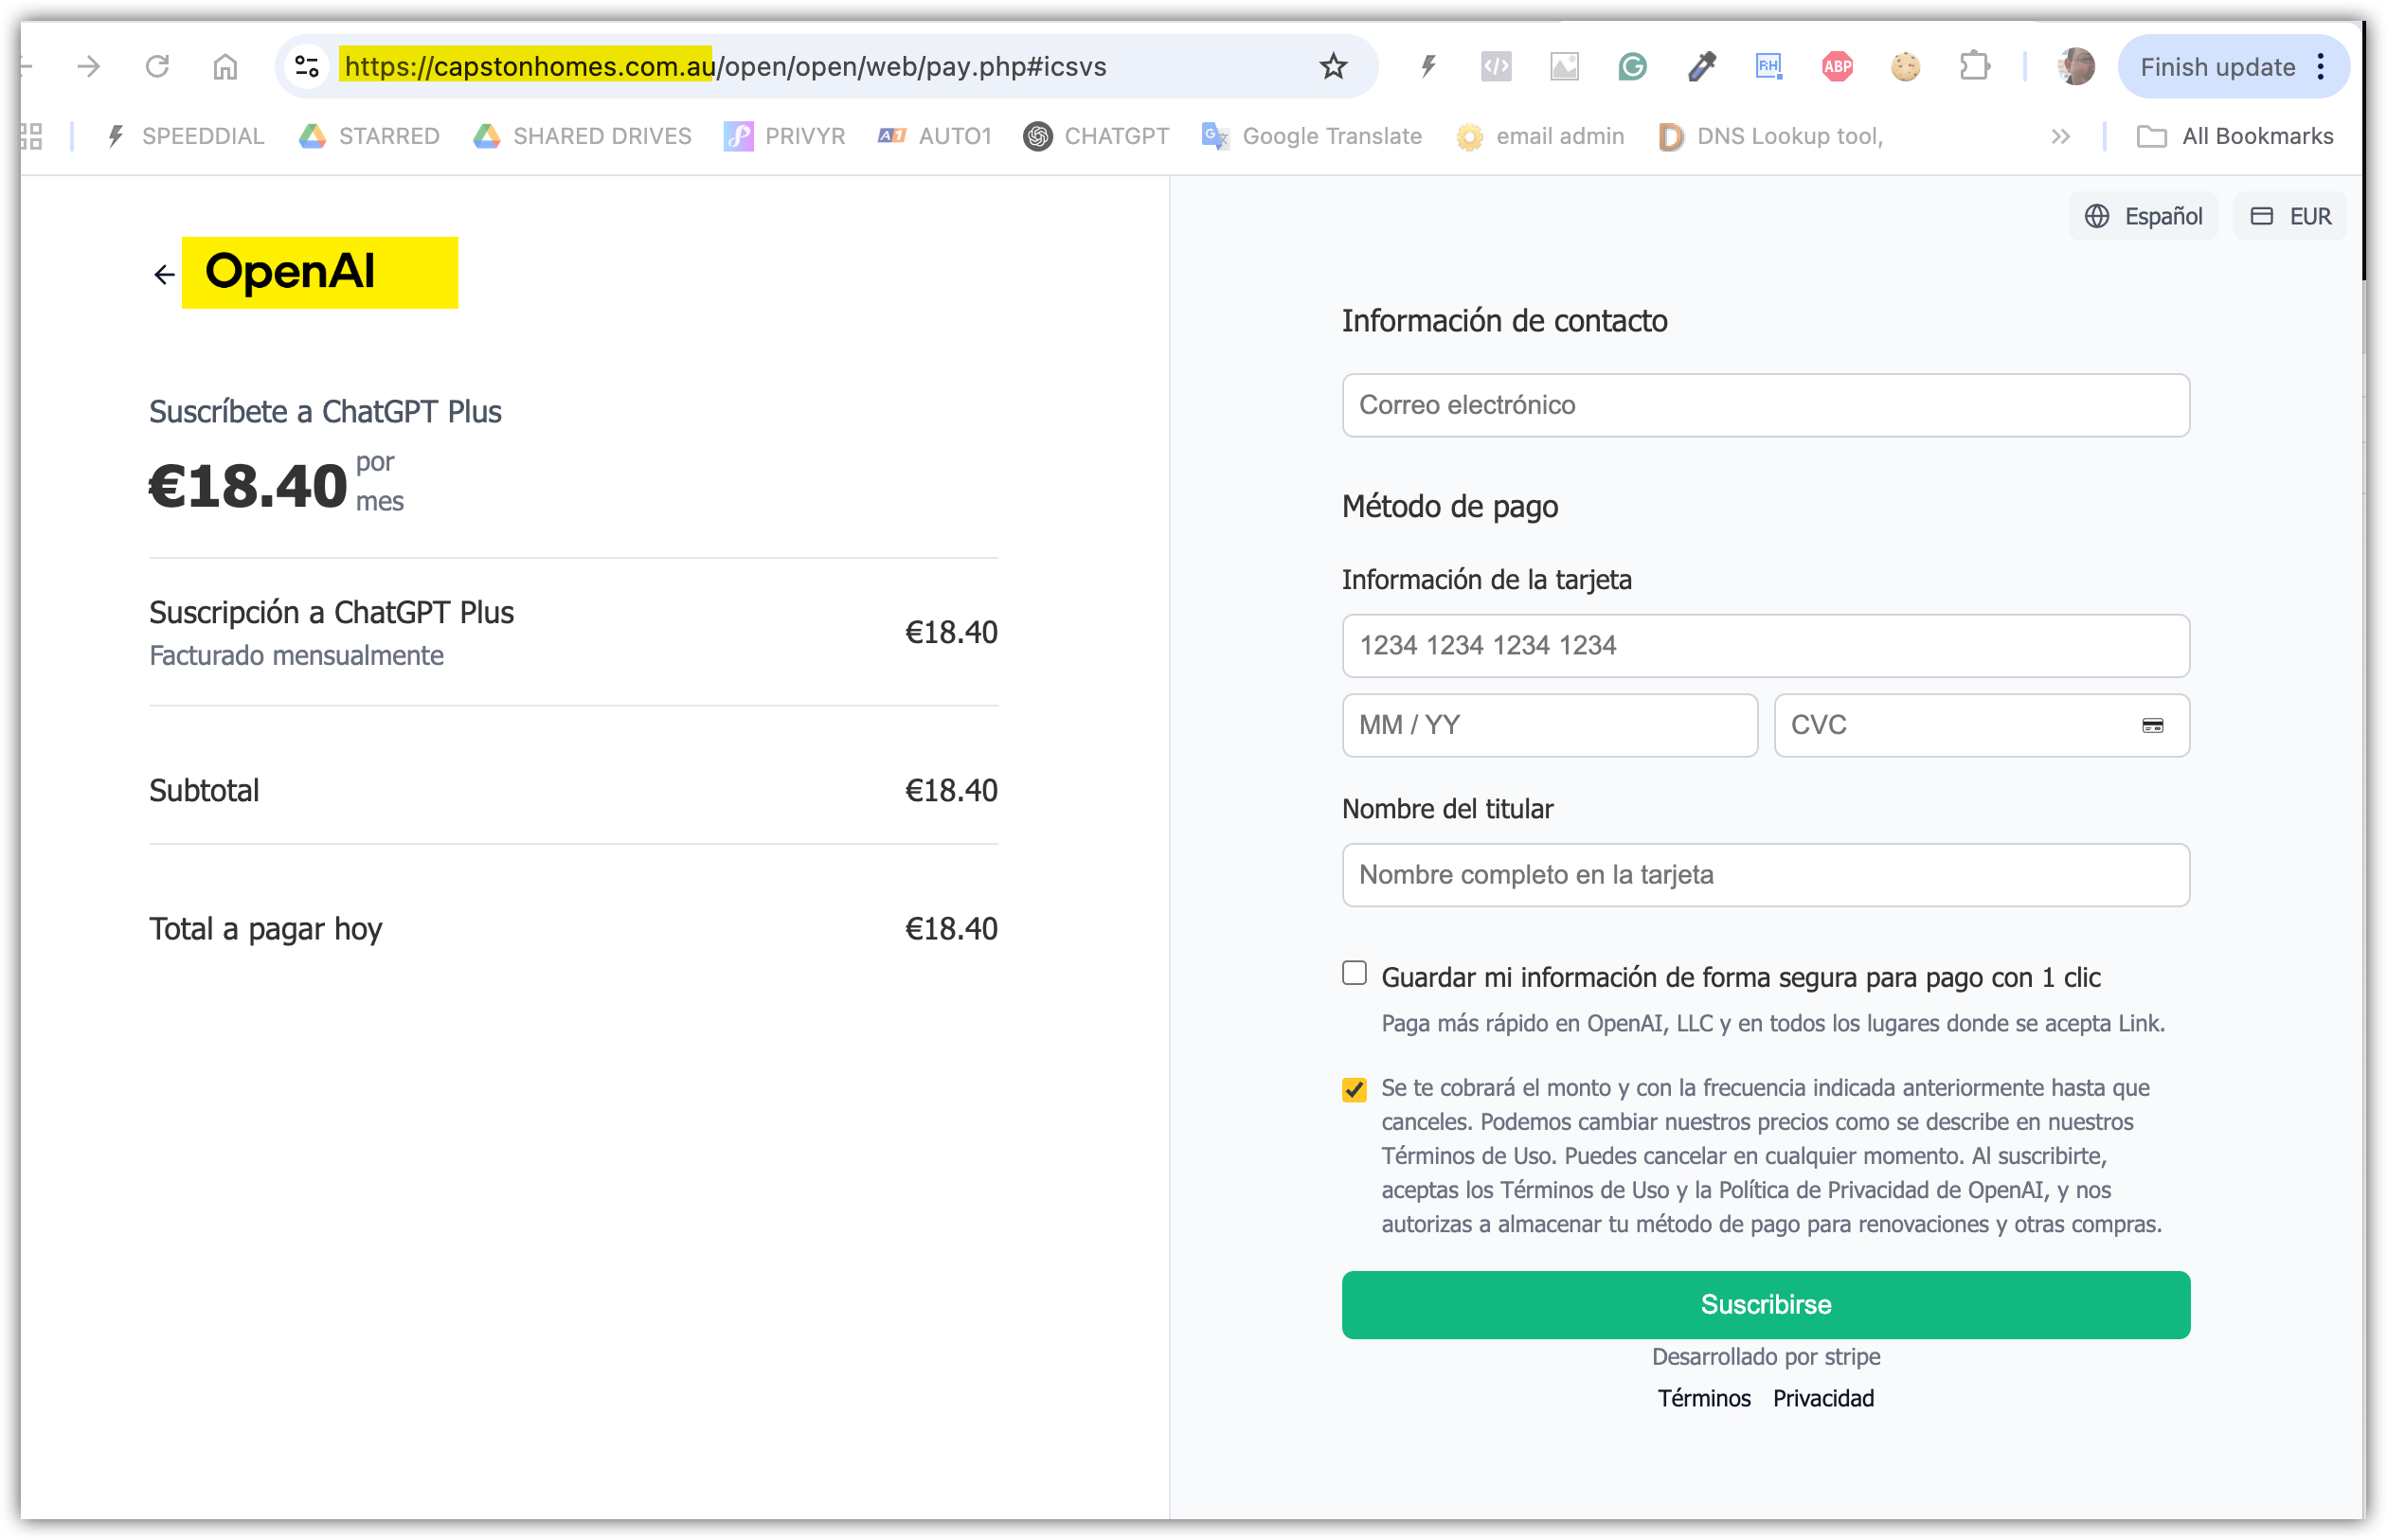2387x1540 pixels.
Task: Click the back arrow beside OpenAI logo
Action: (164, 275)
